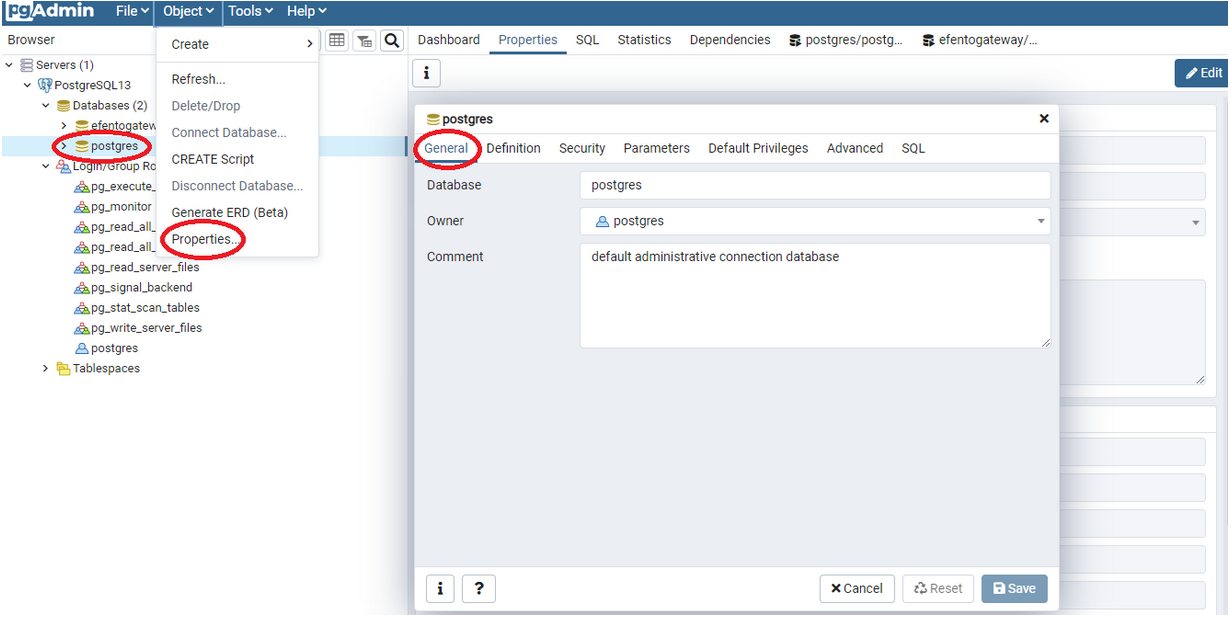
Task: Click the help question mark button in dialog
Action: (479, 589)
